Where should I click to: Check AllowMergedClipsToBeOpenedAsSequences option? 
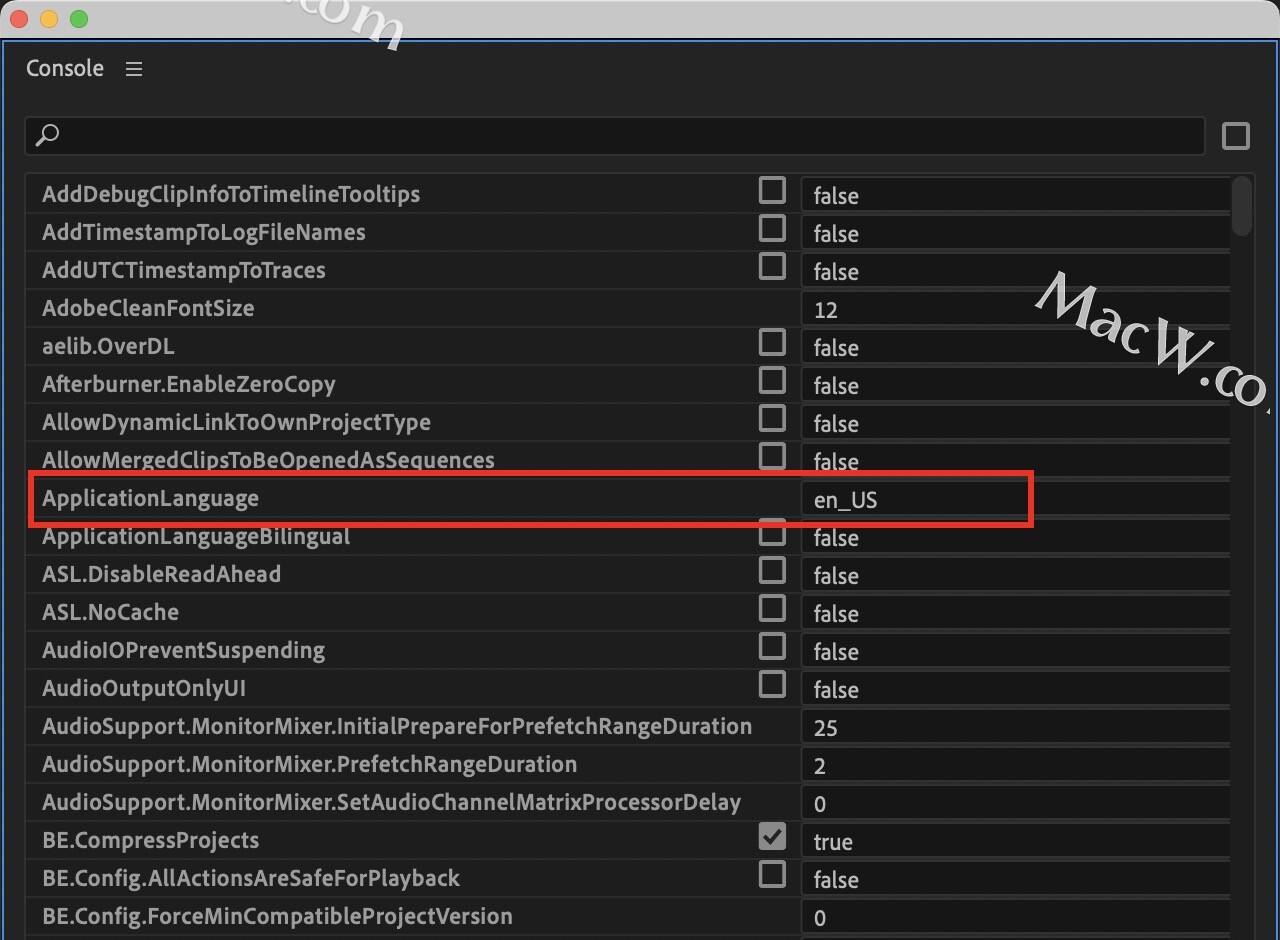(772, 456)
